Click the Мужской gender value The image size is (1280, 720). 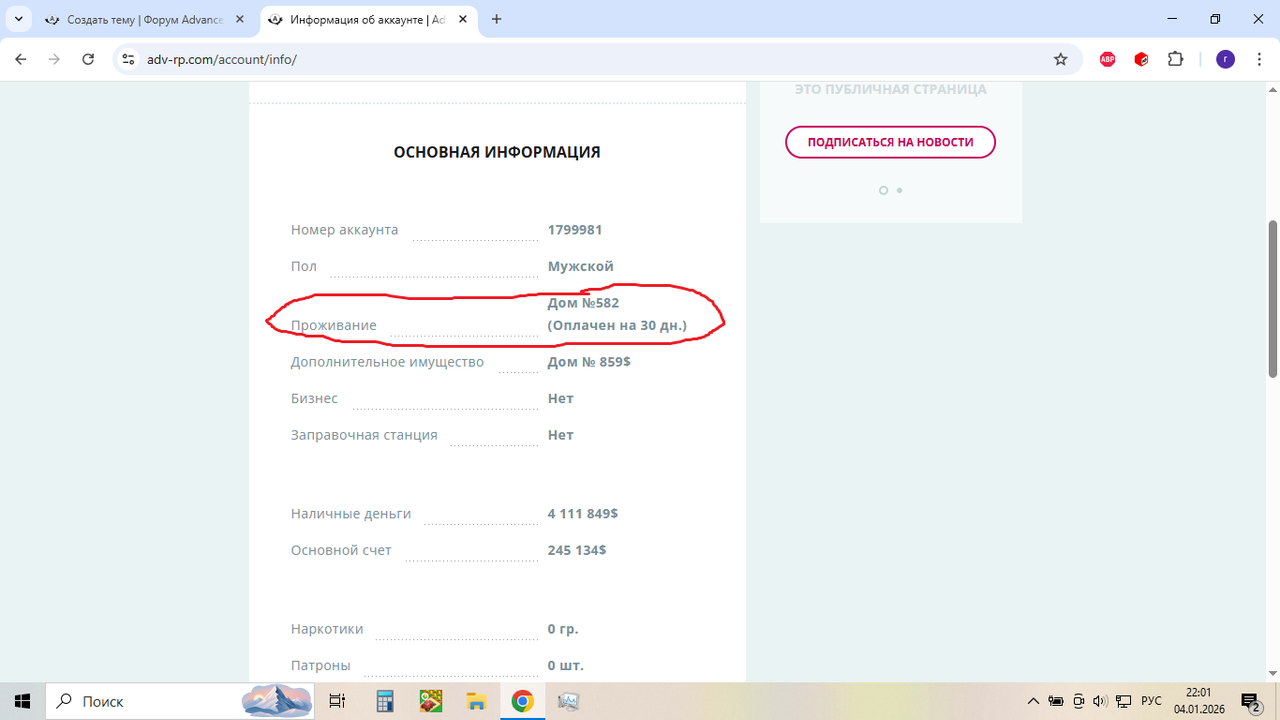581,267
